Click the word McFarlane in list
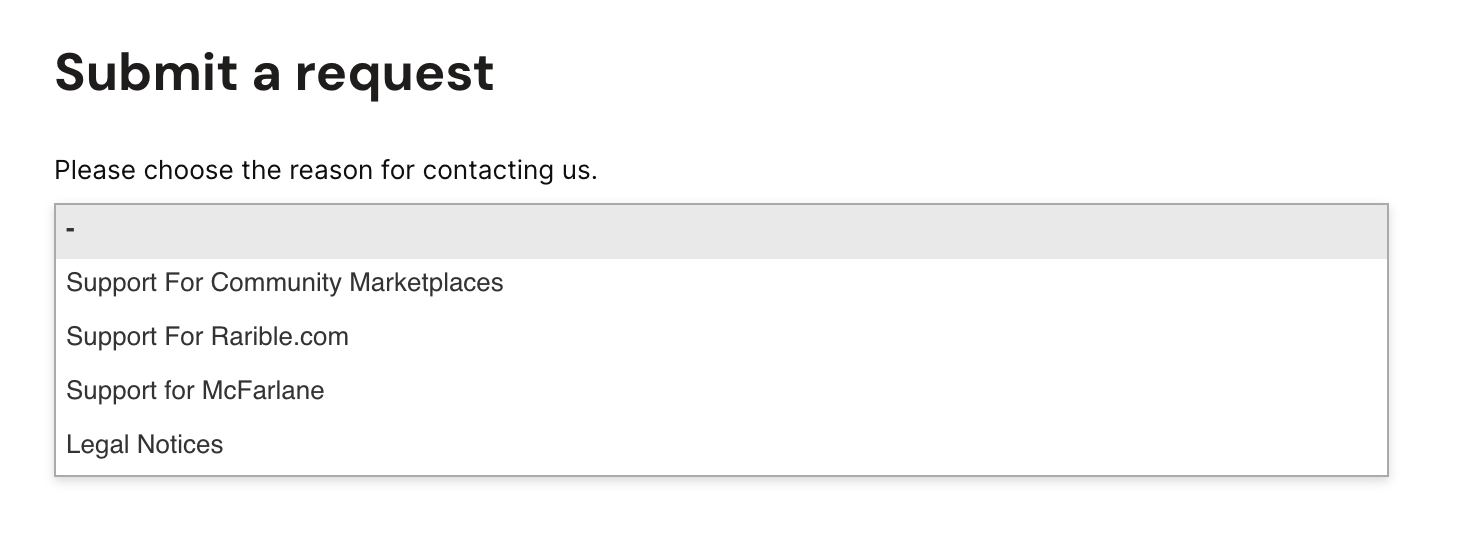Viewport: 1484px width, 550px height. pyautogui.click(x=263, y=390)
